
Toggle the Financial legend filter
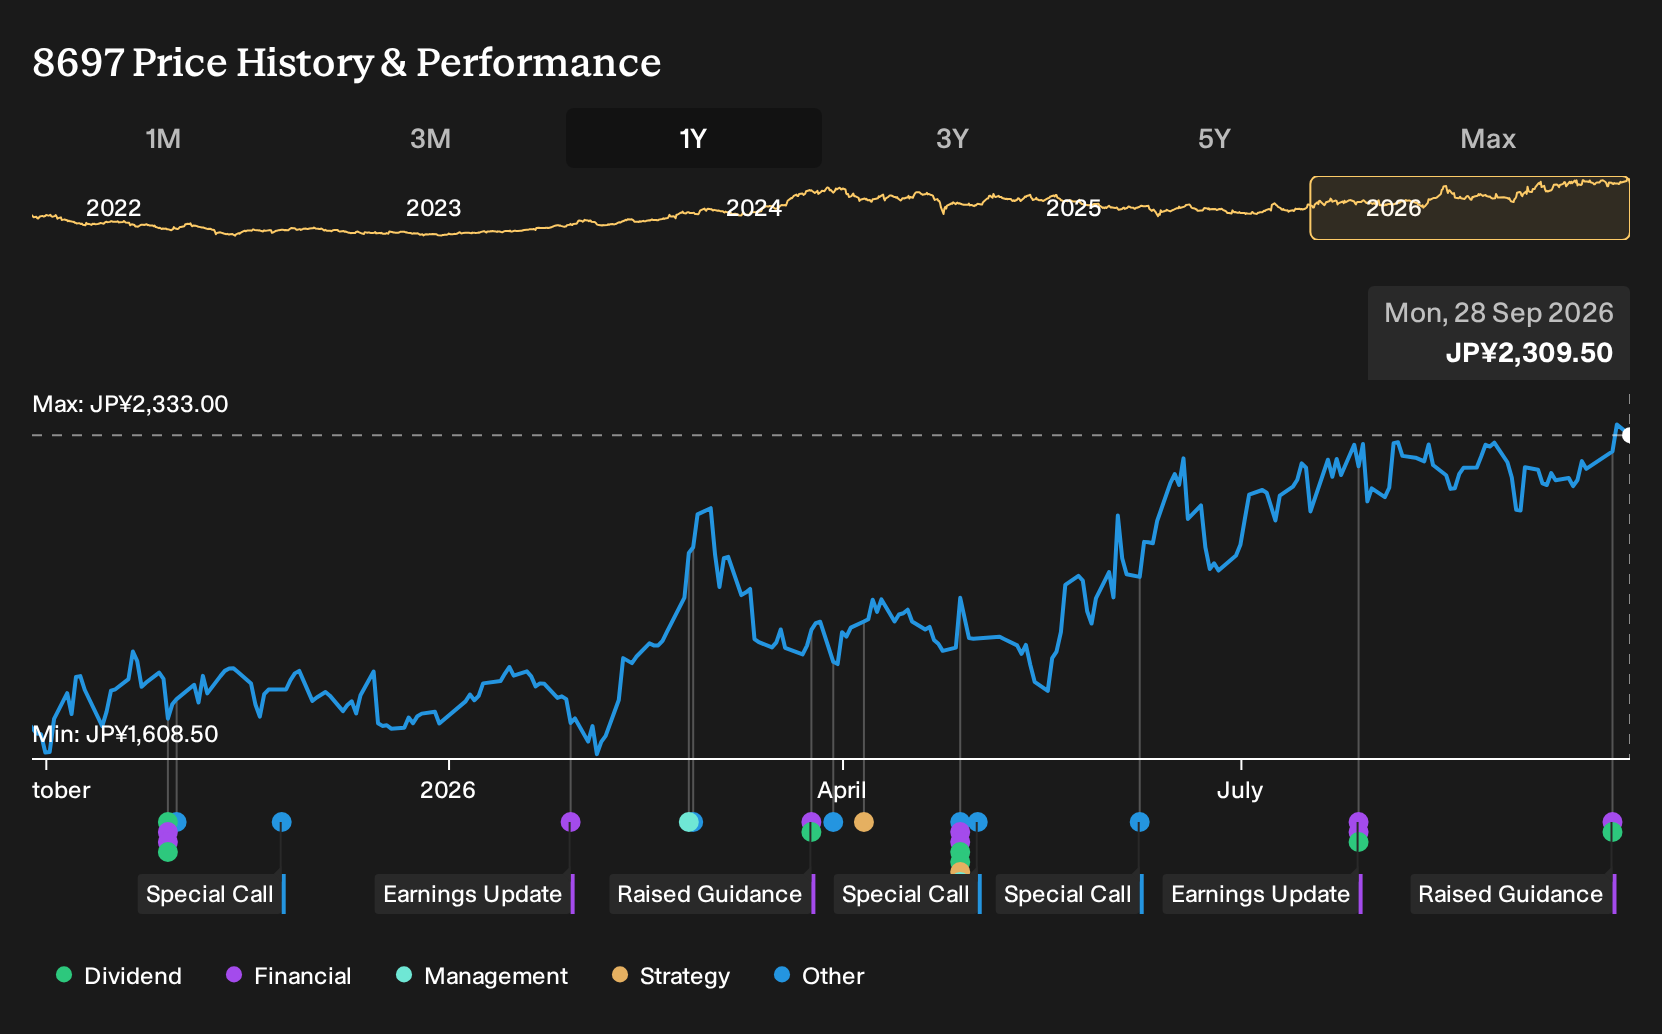point(288,976)
